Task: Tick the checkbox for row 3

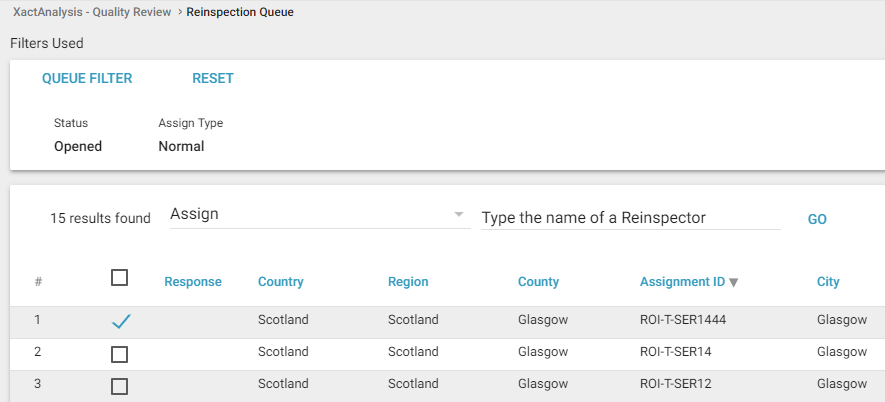Action: pyautogui.click(x=120, y=386)
